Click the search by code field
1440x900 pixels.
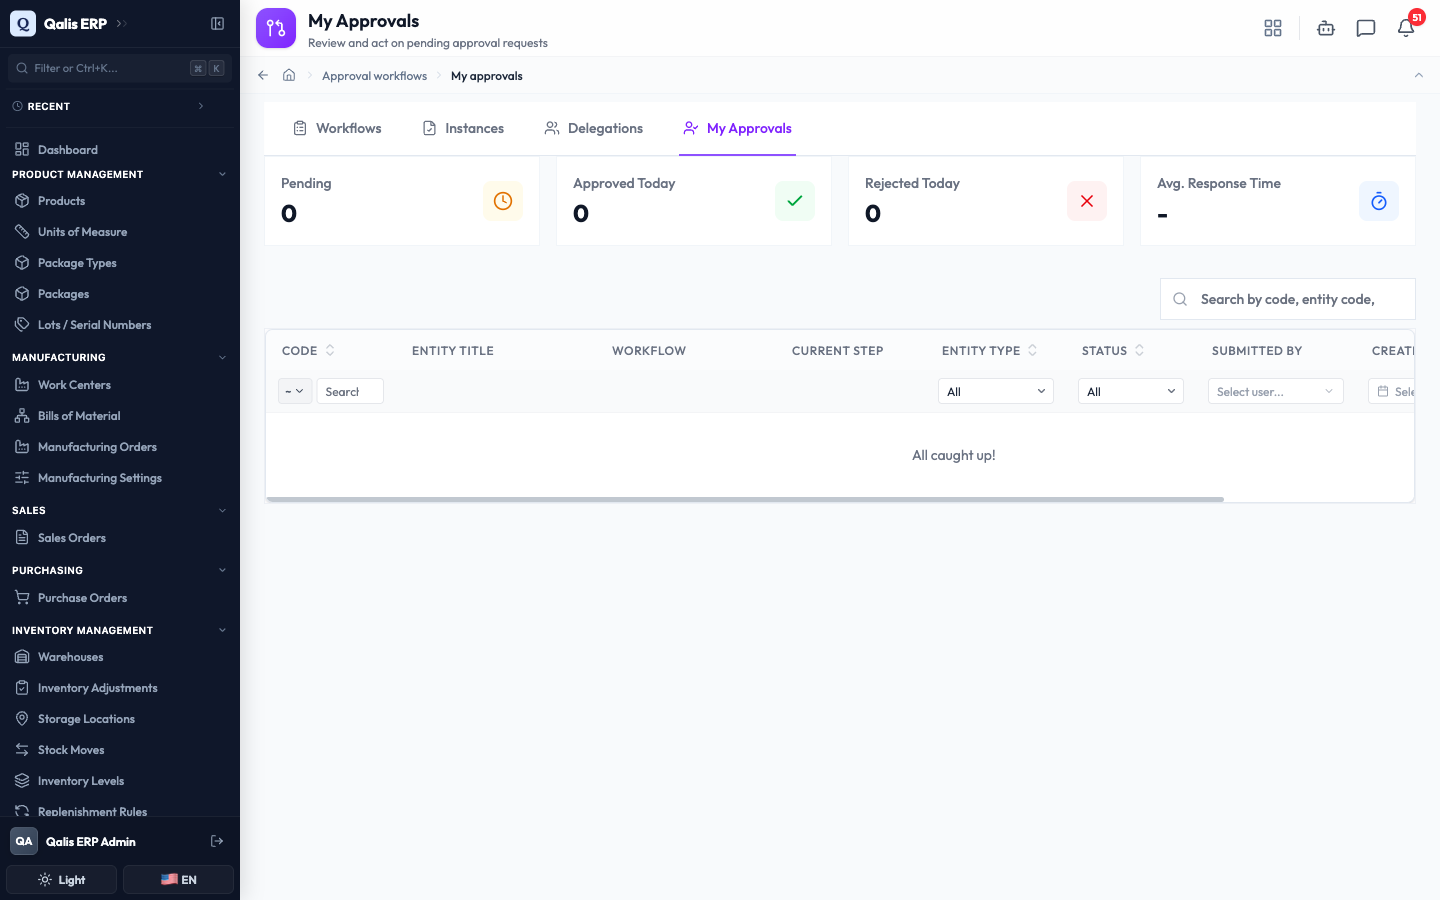[x=1288, y=299]
